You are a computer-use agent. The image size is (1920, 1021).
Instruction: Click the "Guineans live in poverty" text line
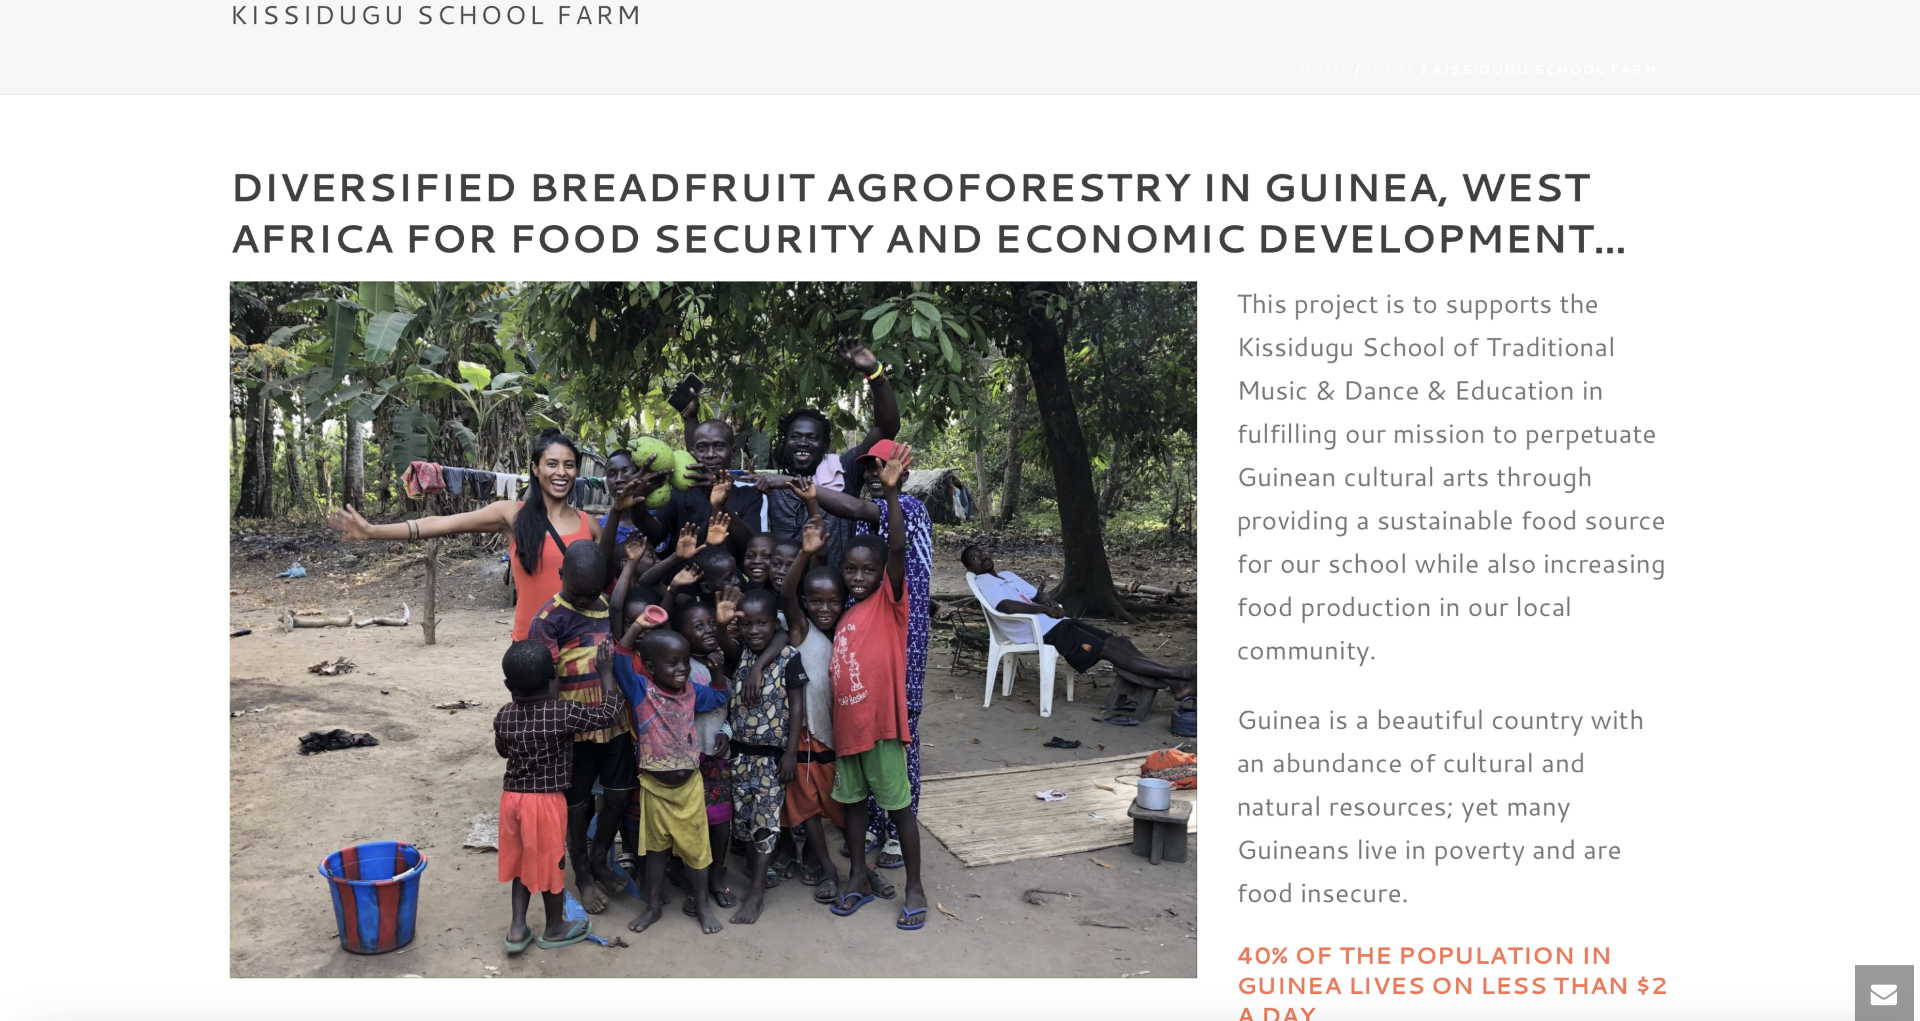(1429, 850)
